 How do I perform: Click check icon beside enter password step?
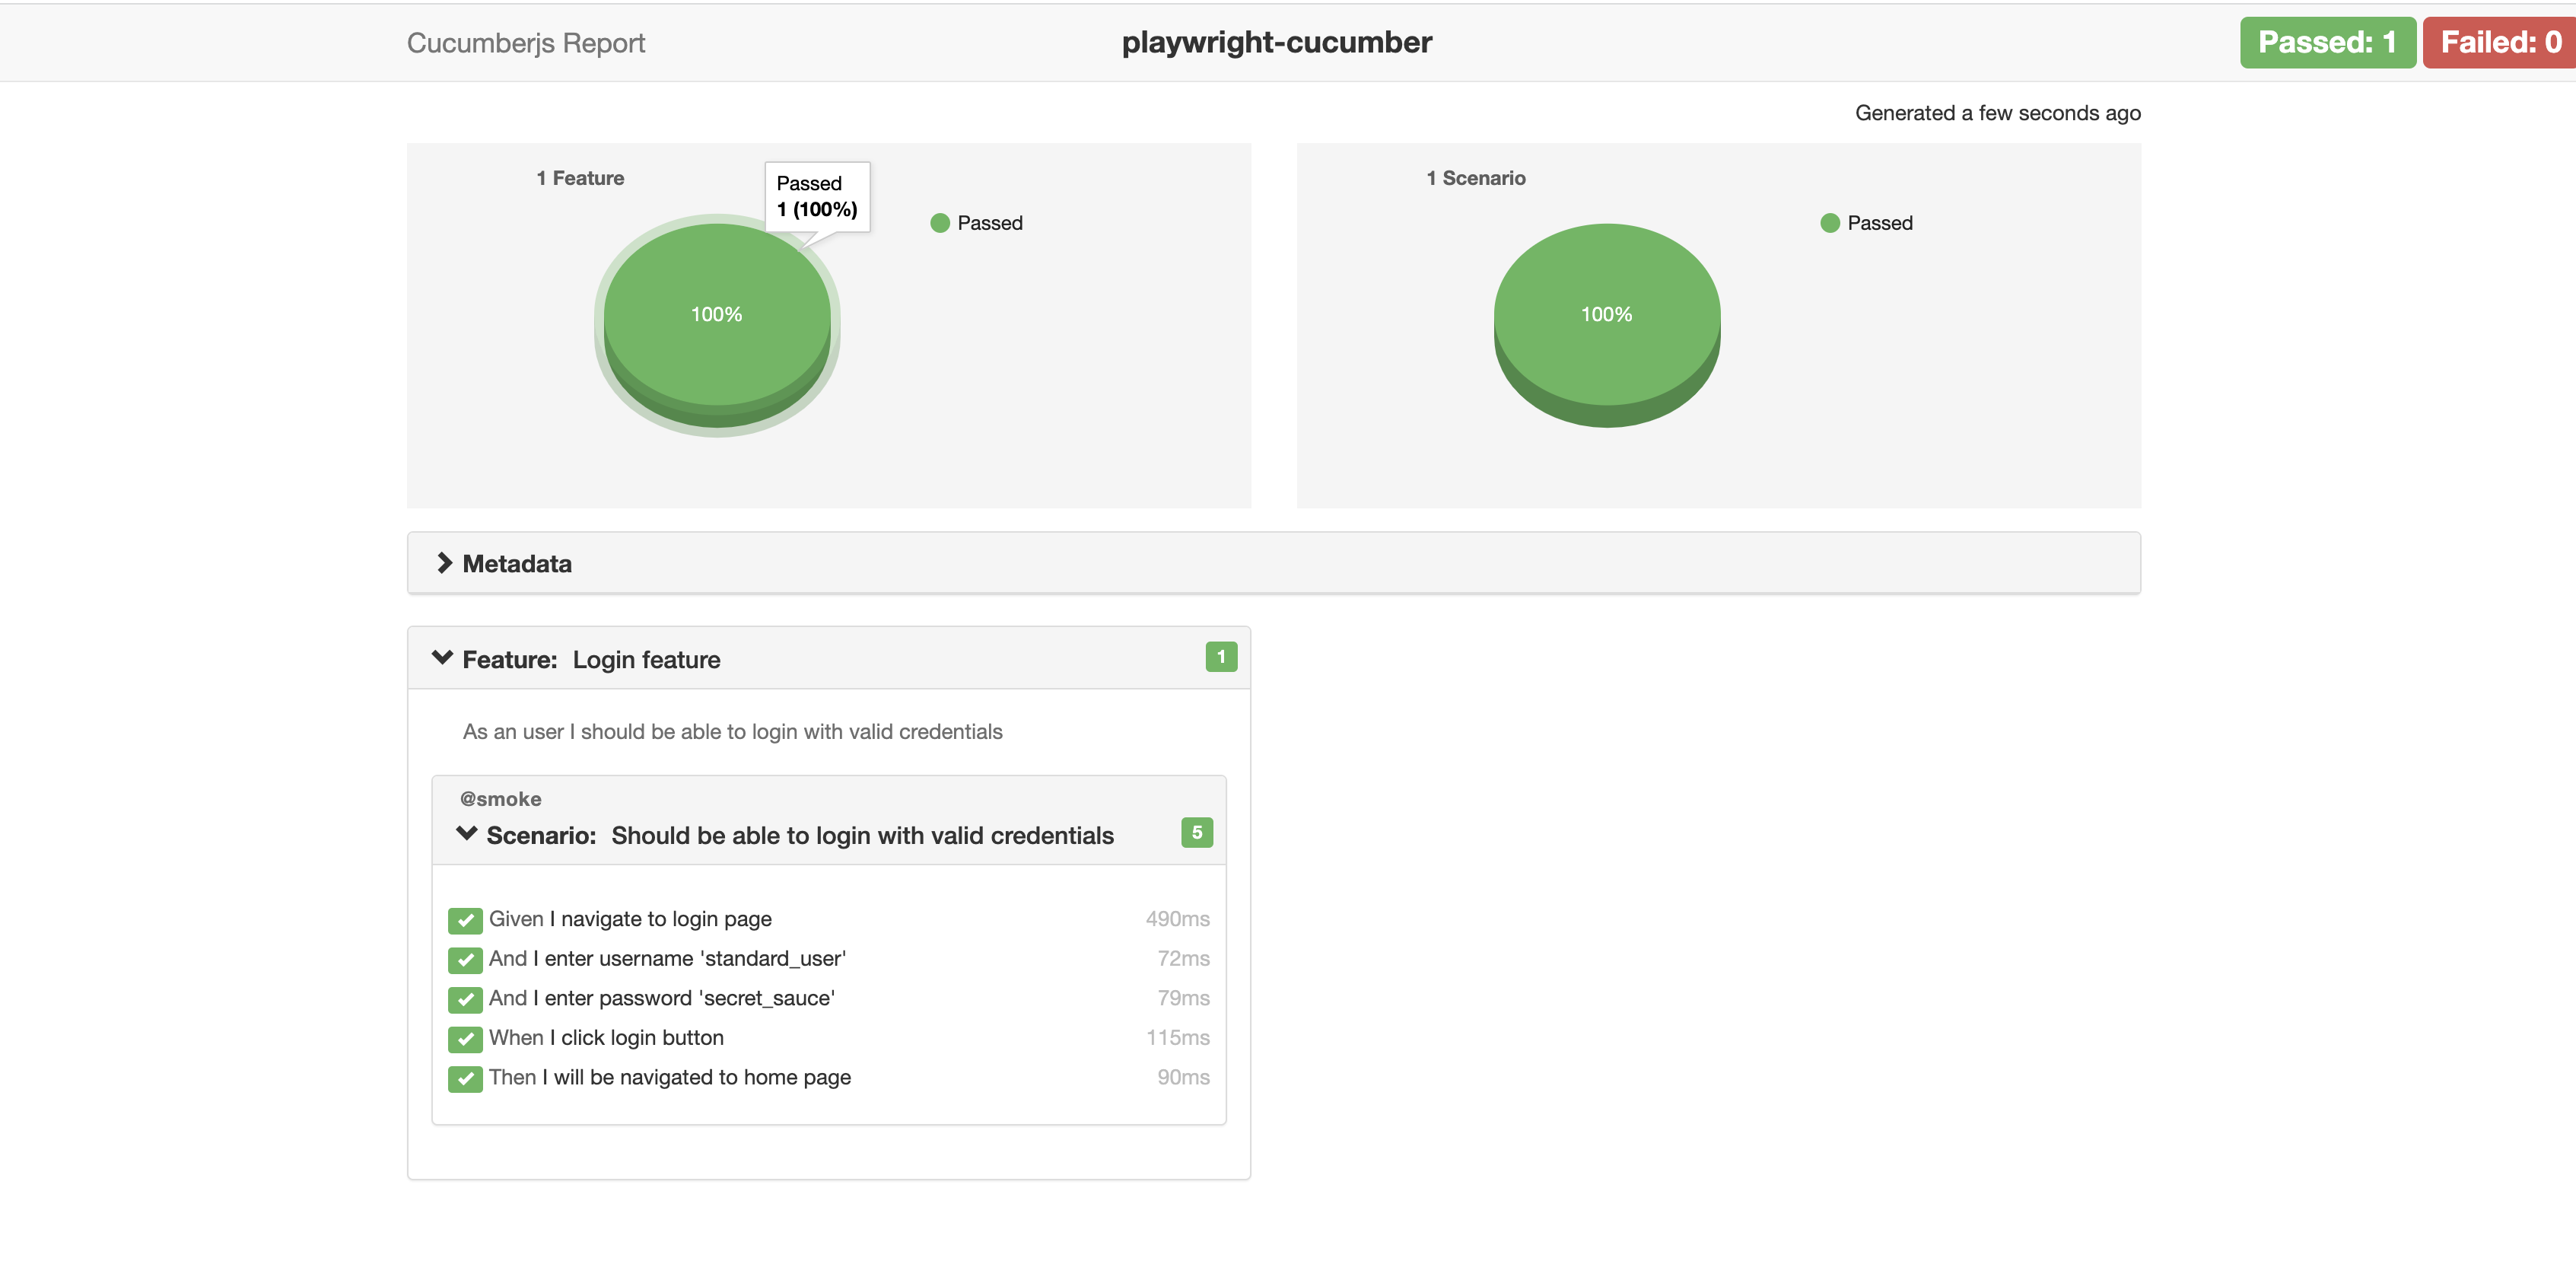[465, 999]
